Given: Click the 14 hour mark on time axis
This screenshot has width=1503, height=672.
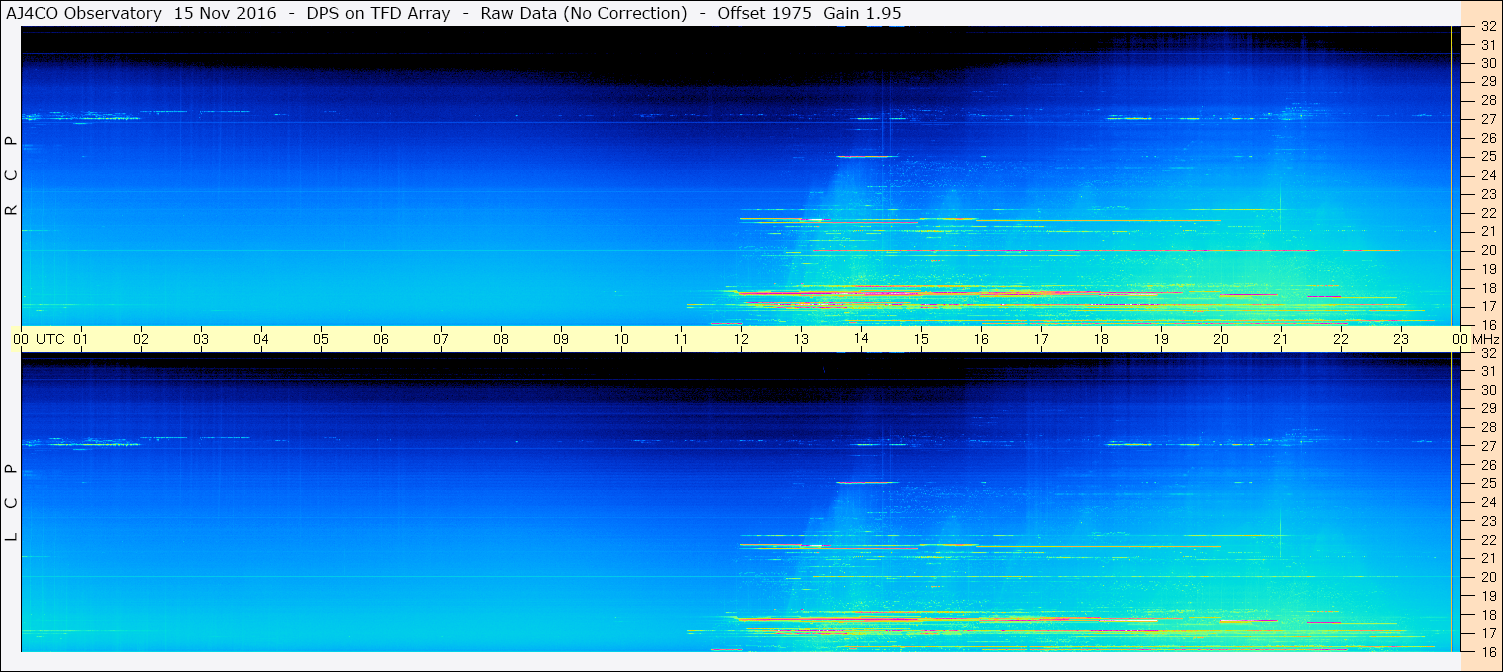Looking at the screenshot, I should pos(861,339).
